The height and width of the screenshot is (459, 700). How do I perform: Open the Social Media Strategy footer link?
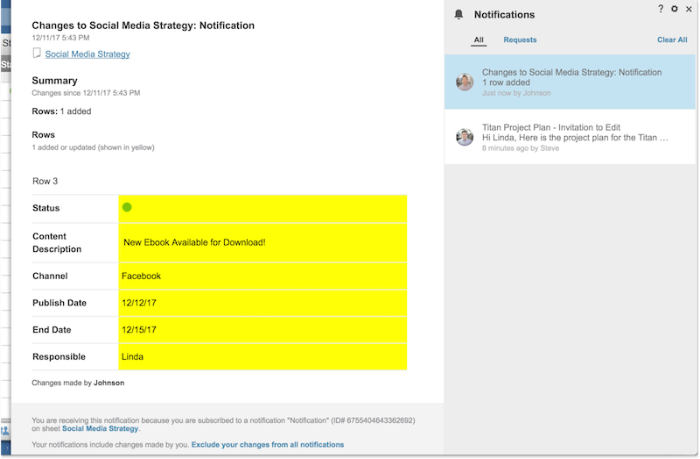coord(100,429)
